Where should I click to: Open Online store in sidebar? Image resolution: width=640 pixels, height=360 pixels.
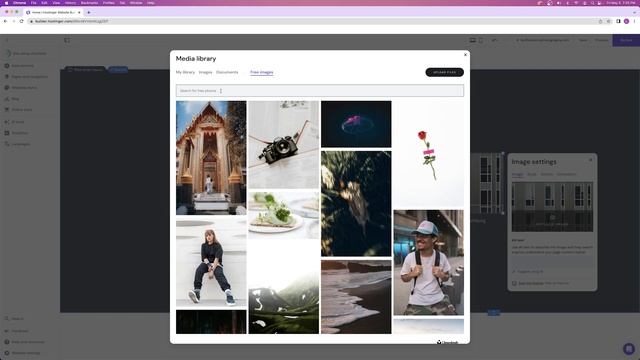coord(18,110)
